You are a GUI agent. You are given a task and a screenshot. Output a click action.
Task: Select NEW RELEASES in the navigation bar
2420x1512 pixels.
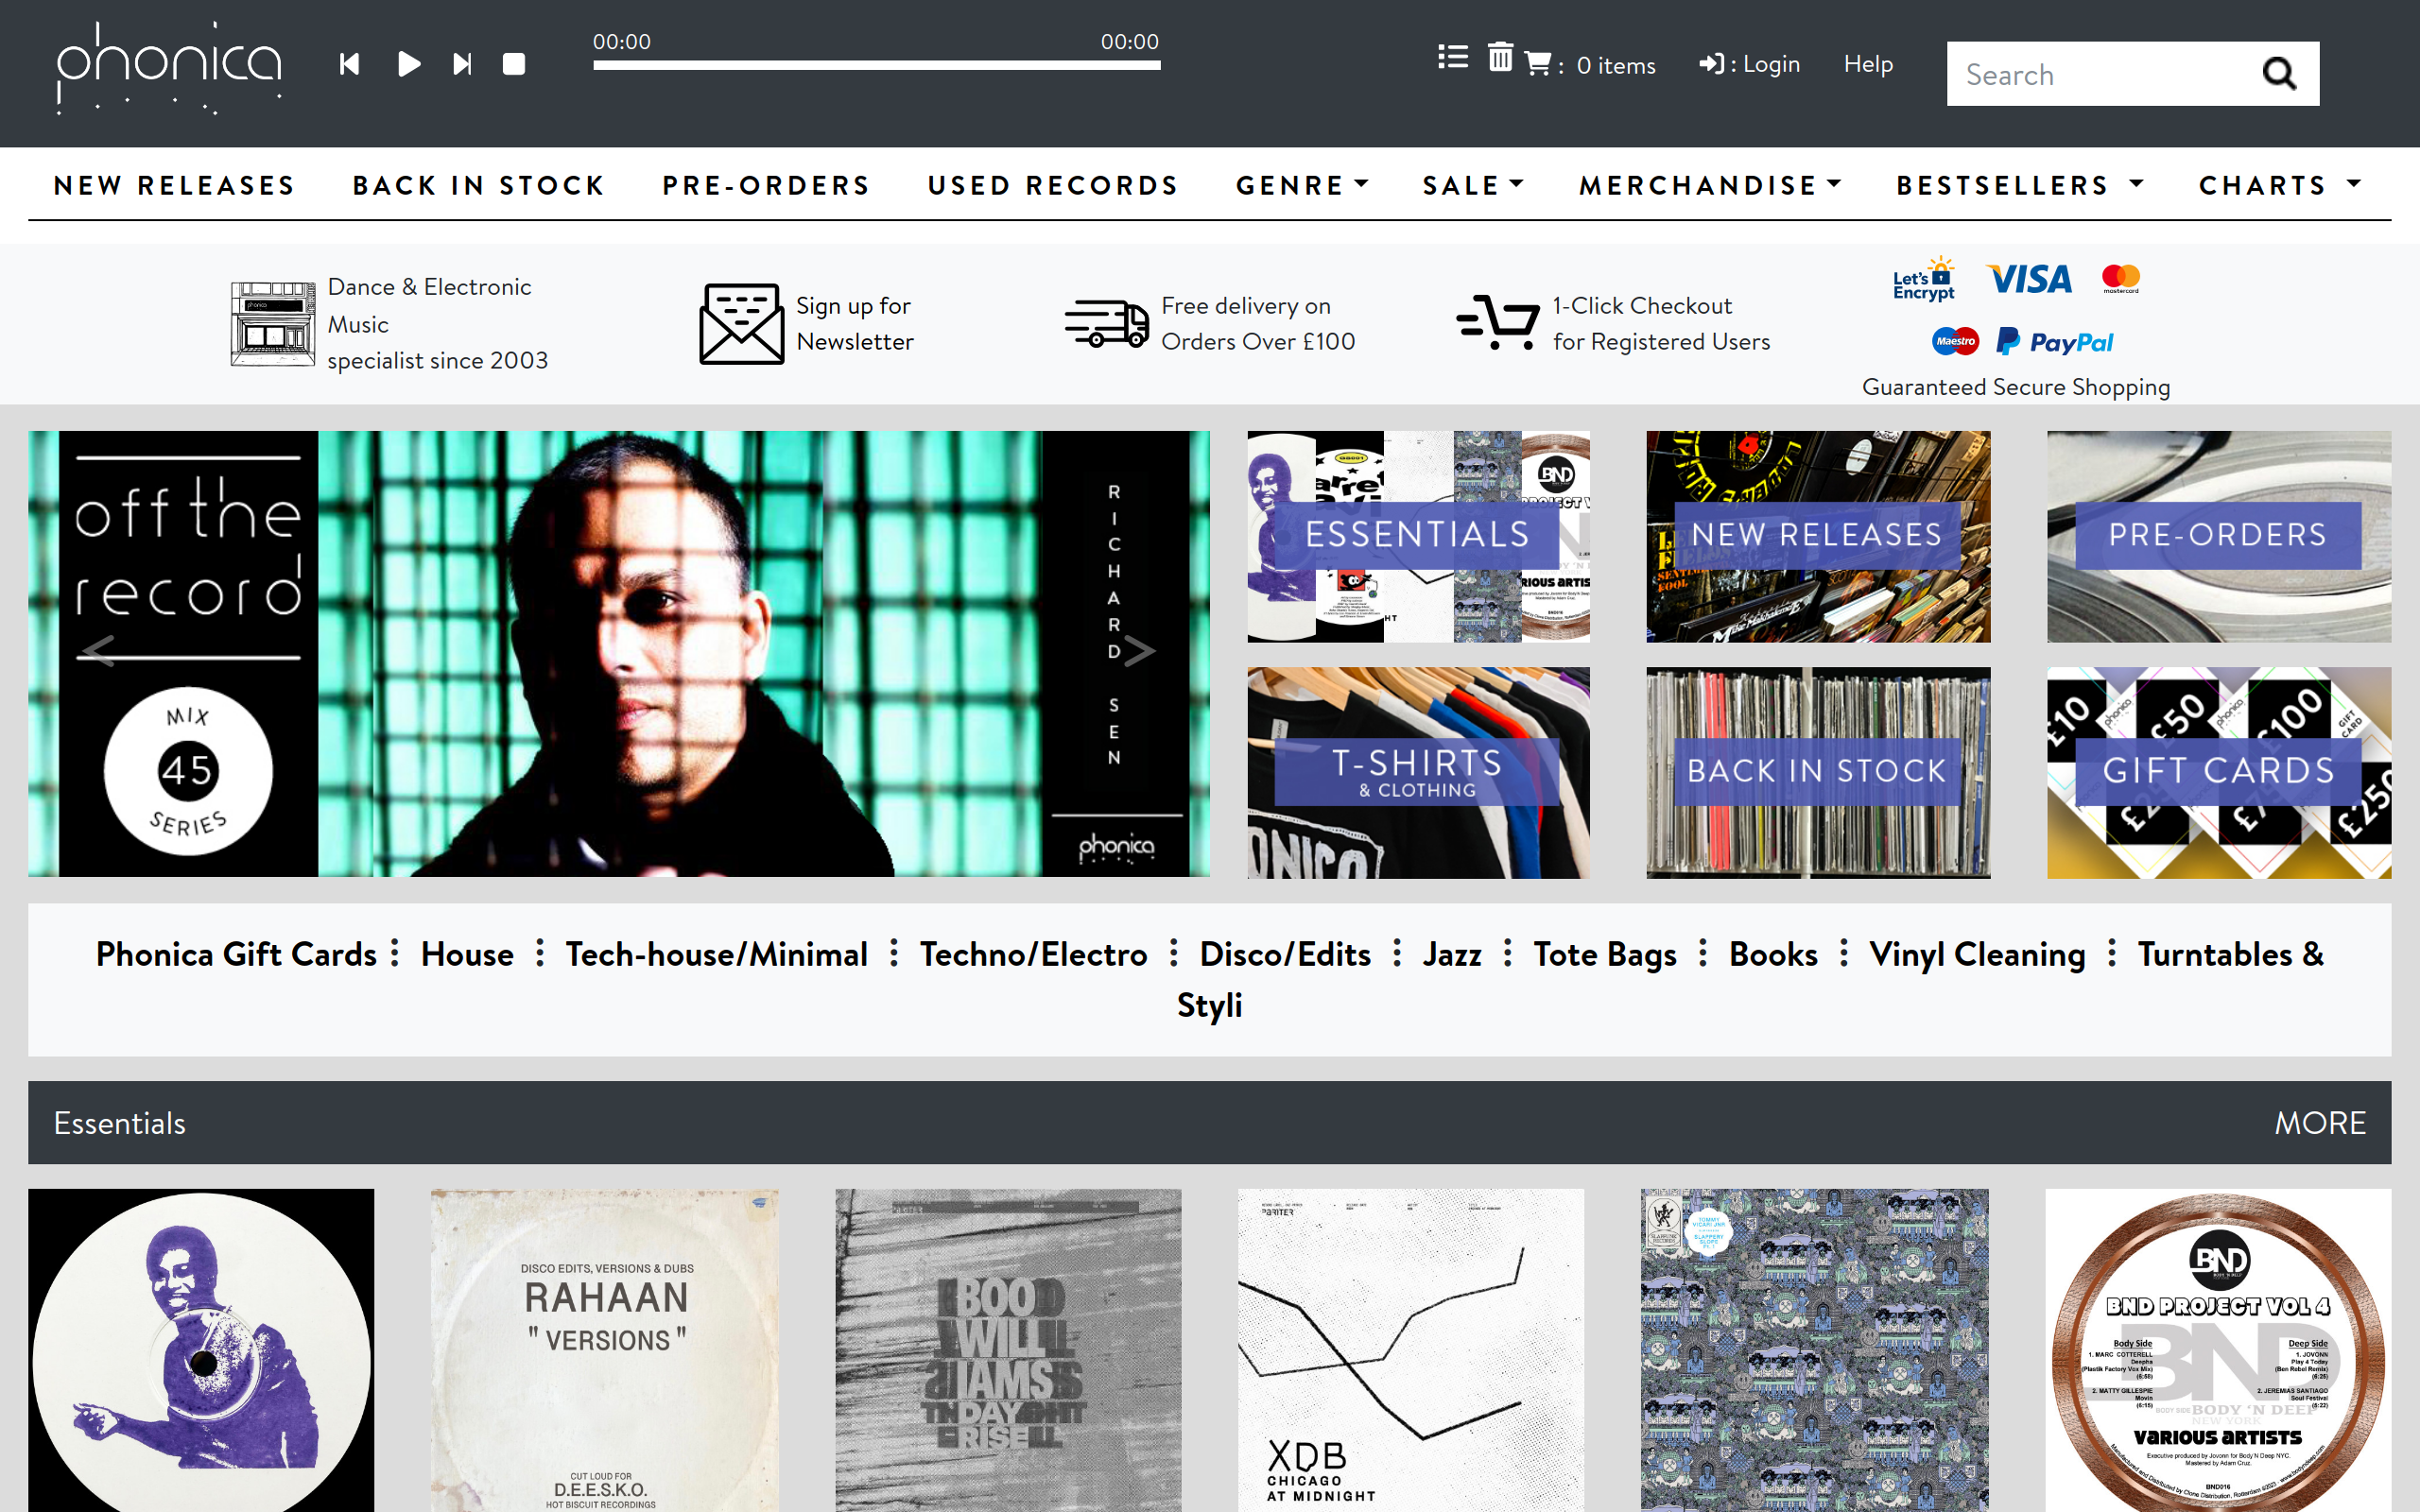tap(174, 185)
